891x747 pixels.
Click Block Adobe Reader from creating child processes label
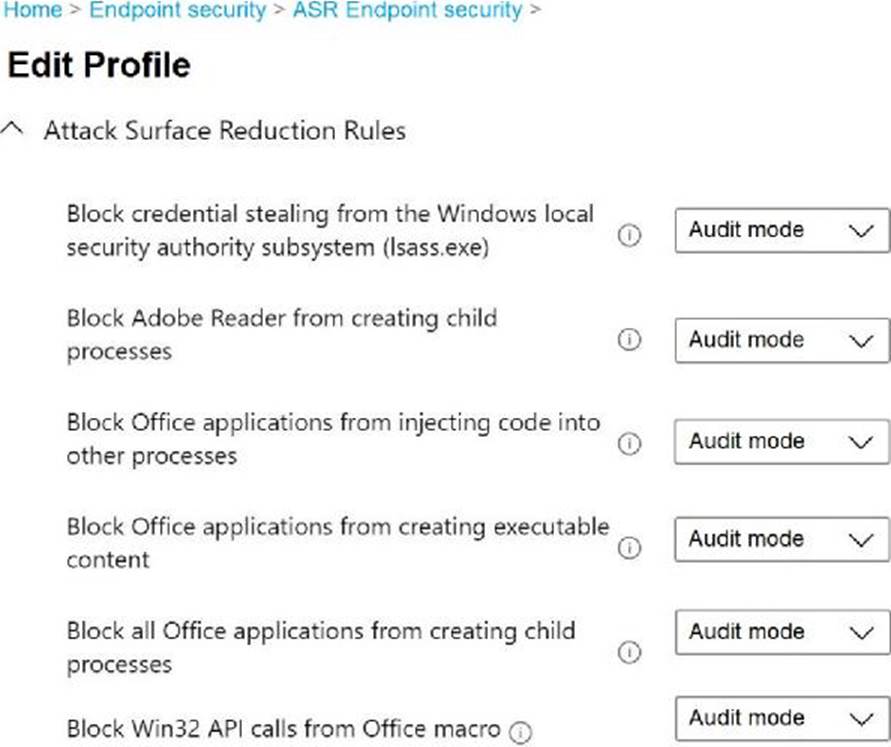point(281,335)
